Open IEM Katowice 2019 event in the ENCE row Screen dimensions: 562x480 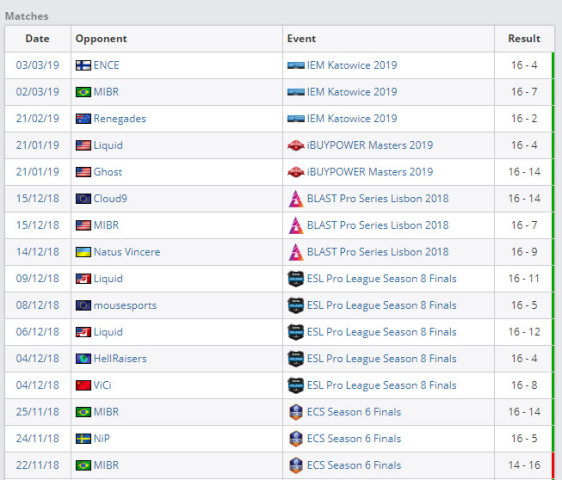352,65
